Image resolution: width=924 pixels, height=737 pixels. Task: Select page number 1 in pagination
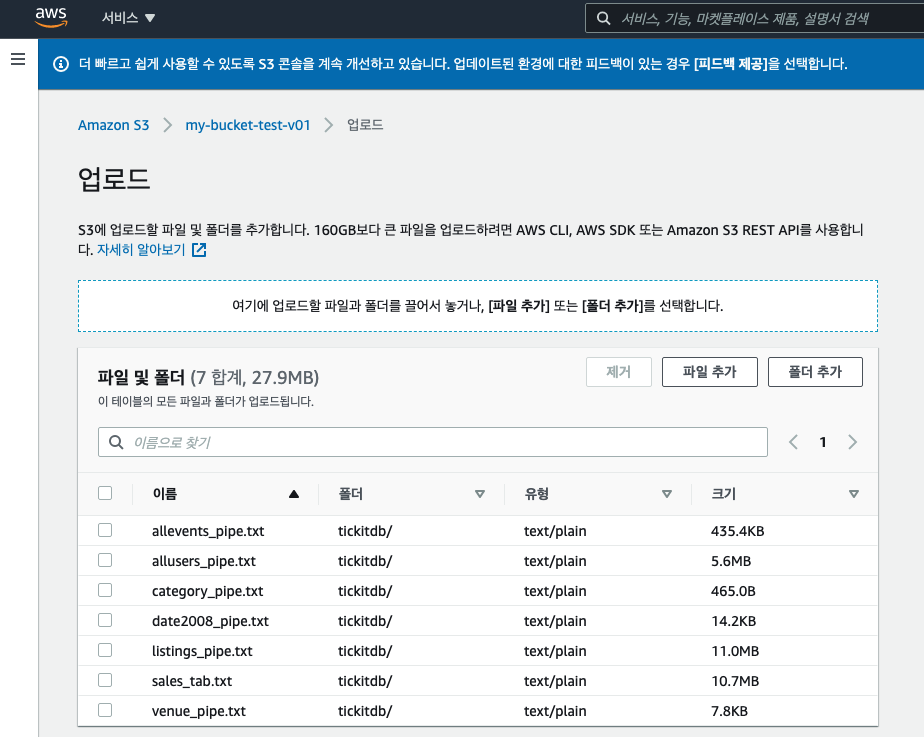(823, 442)
